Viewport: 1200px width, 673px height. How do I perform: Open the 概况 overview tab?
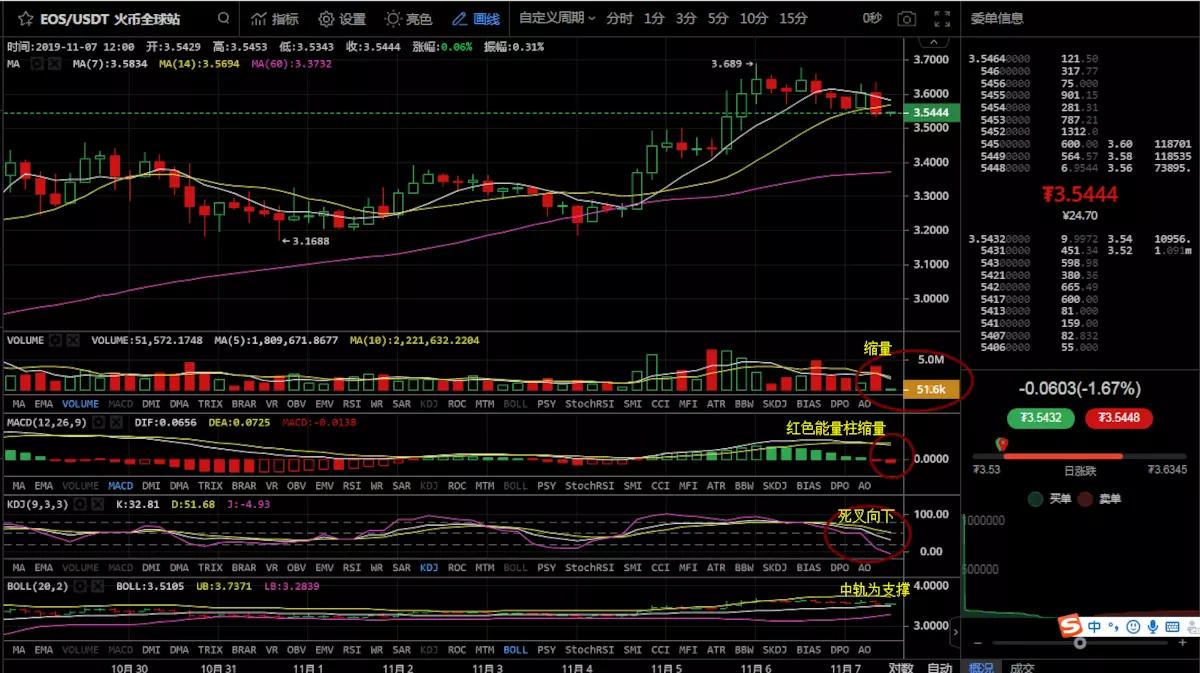(x=981, y=667)
